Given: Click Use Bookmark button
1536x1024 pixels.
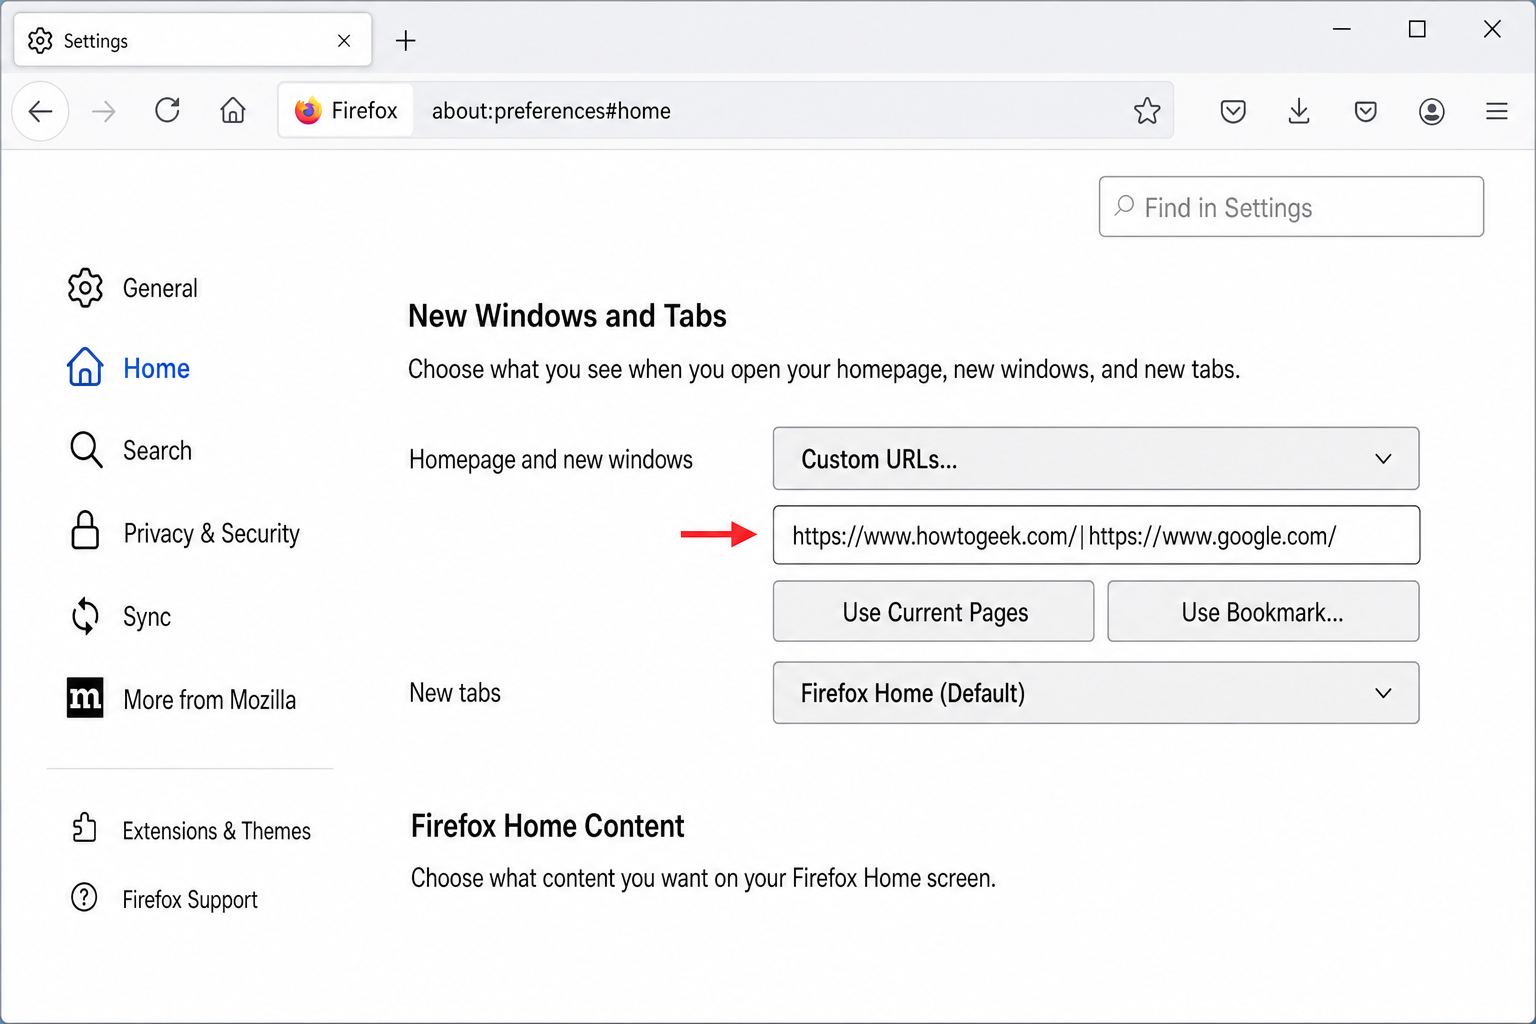Looking at the screenshot, I should tap(1263, 611).
